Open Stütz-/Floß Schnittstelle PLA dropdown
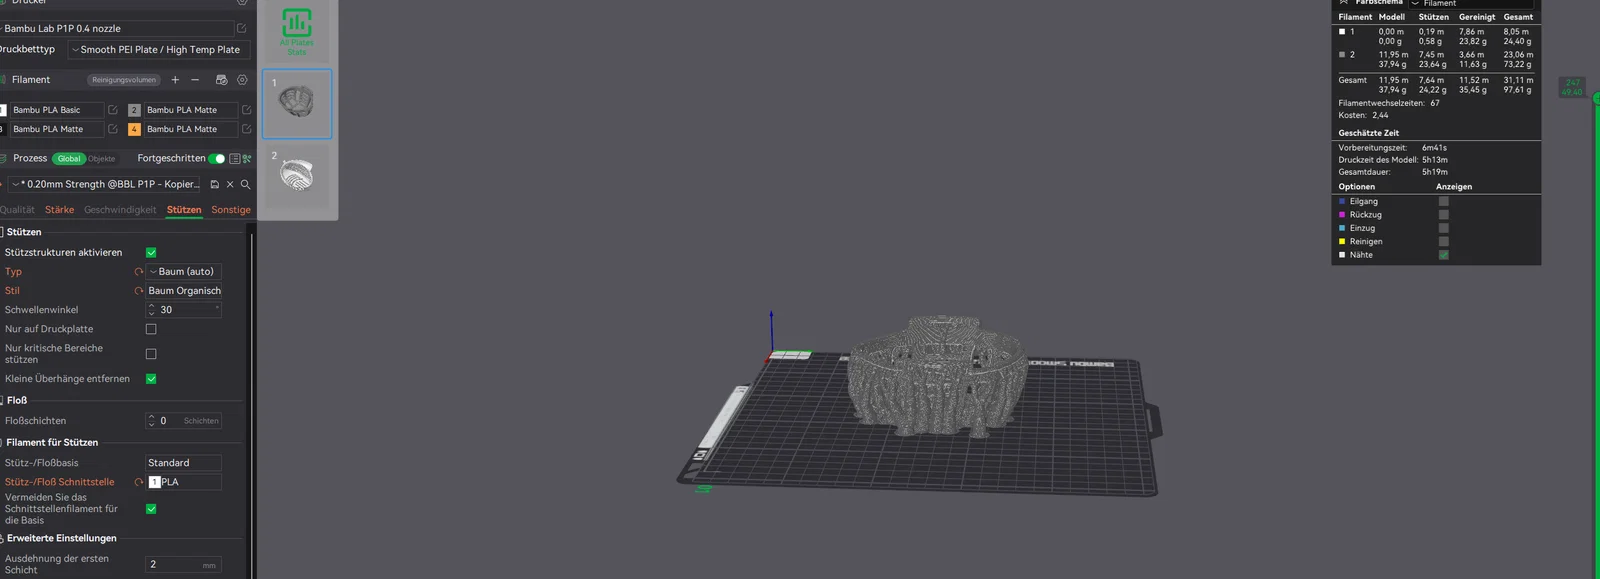The image size is (1600, 579). click(x=183, y=482)
